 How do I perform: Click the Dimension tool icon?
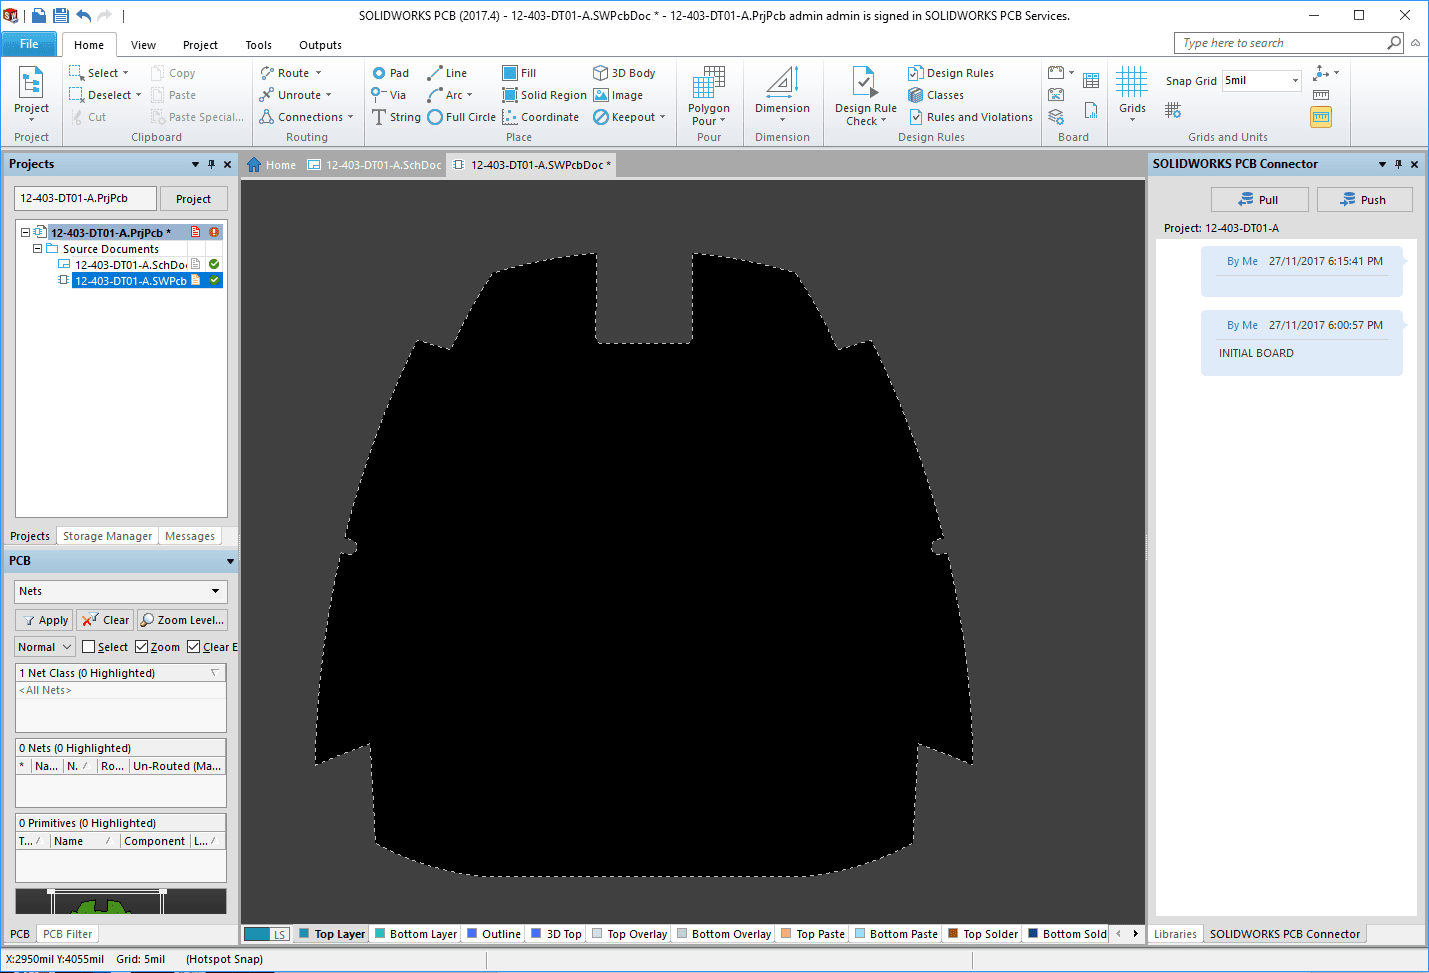tap(782, 84)
